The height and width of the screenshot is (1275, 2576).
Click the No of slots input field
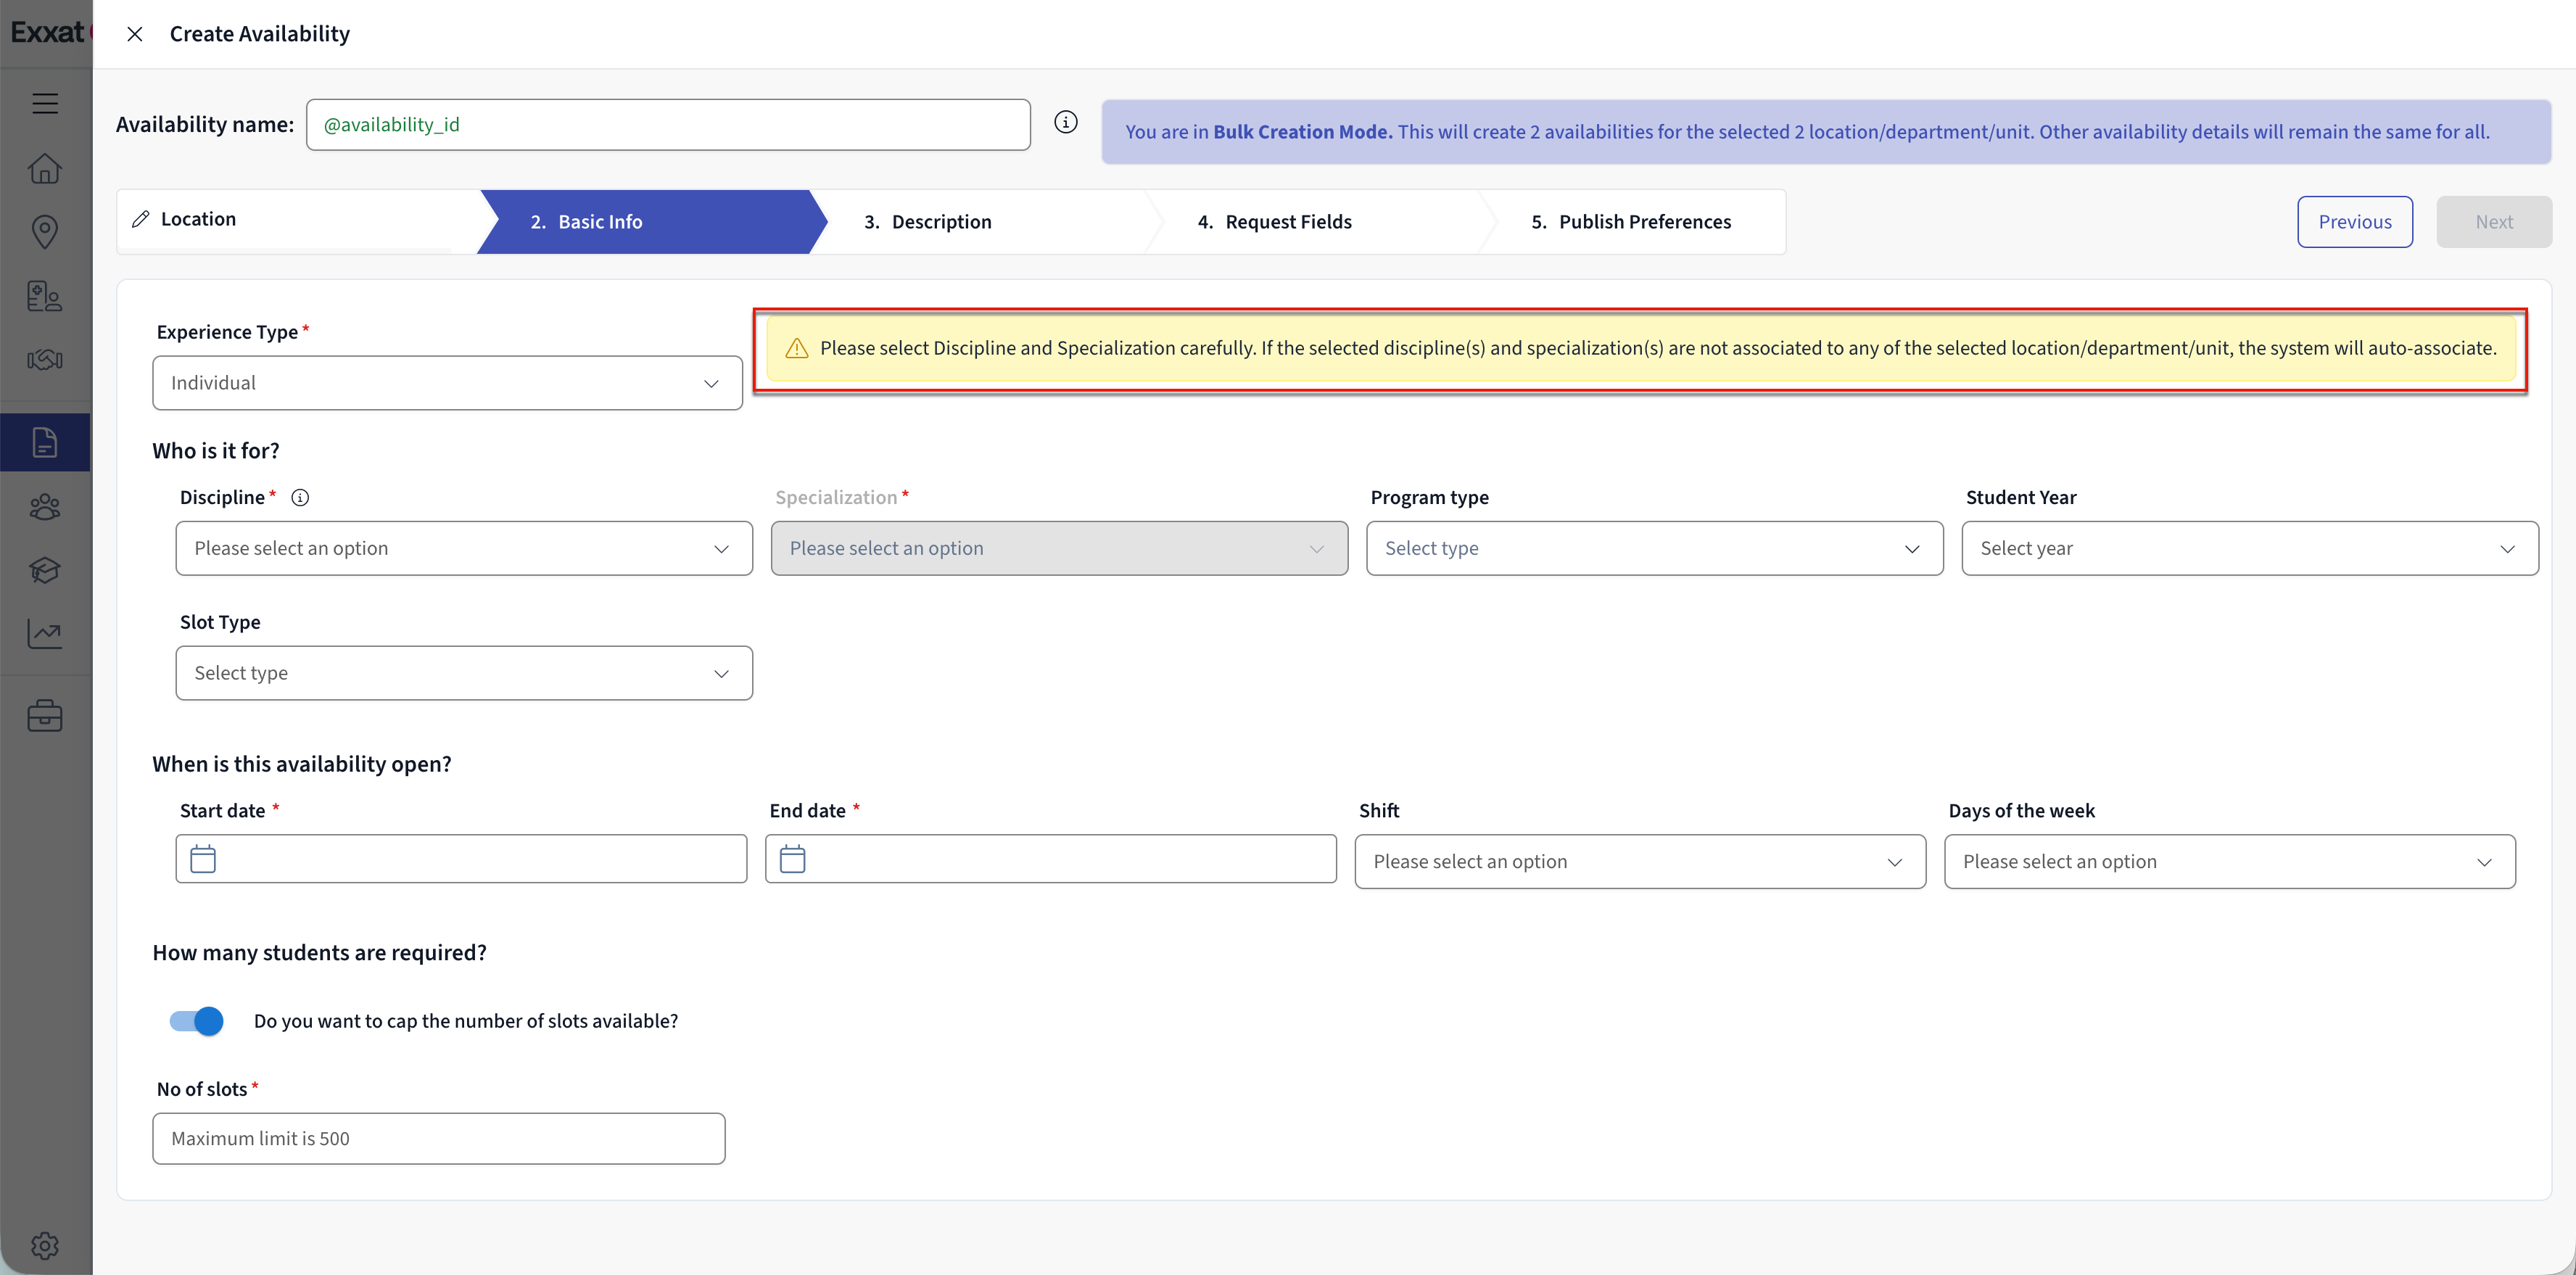(438, 1138)
